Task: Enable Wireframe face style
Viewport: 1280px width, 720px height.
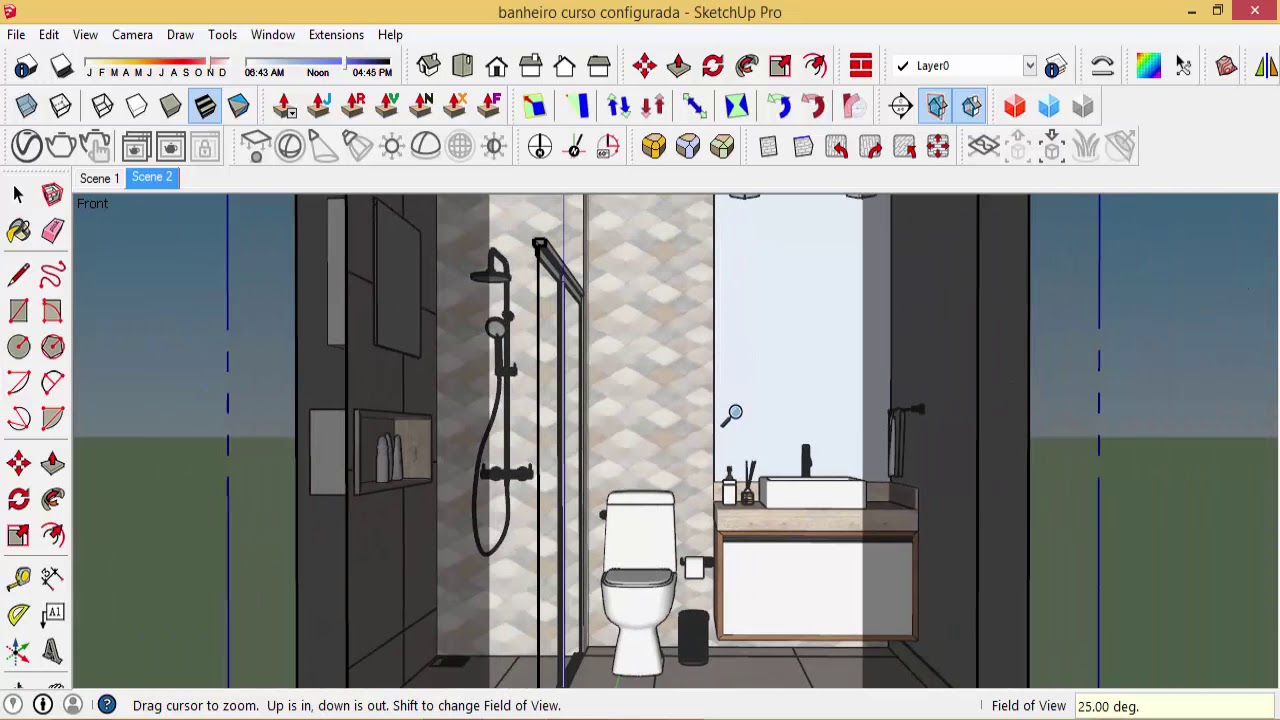Action: 102,106
